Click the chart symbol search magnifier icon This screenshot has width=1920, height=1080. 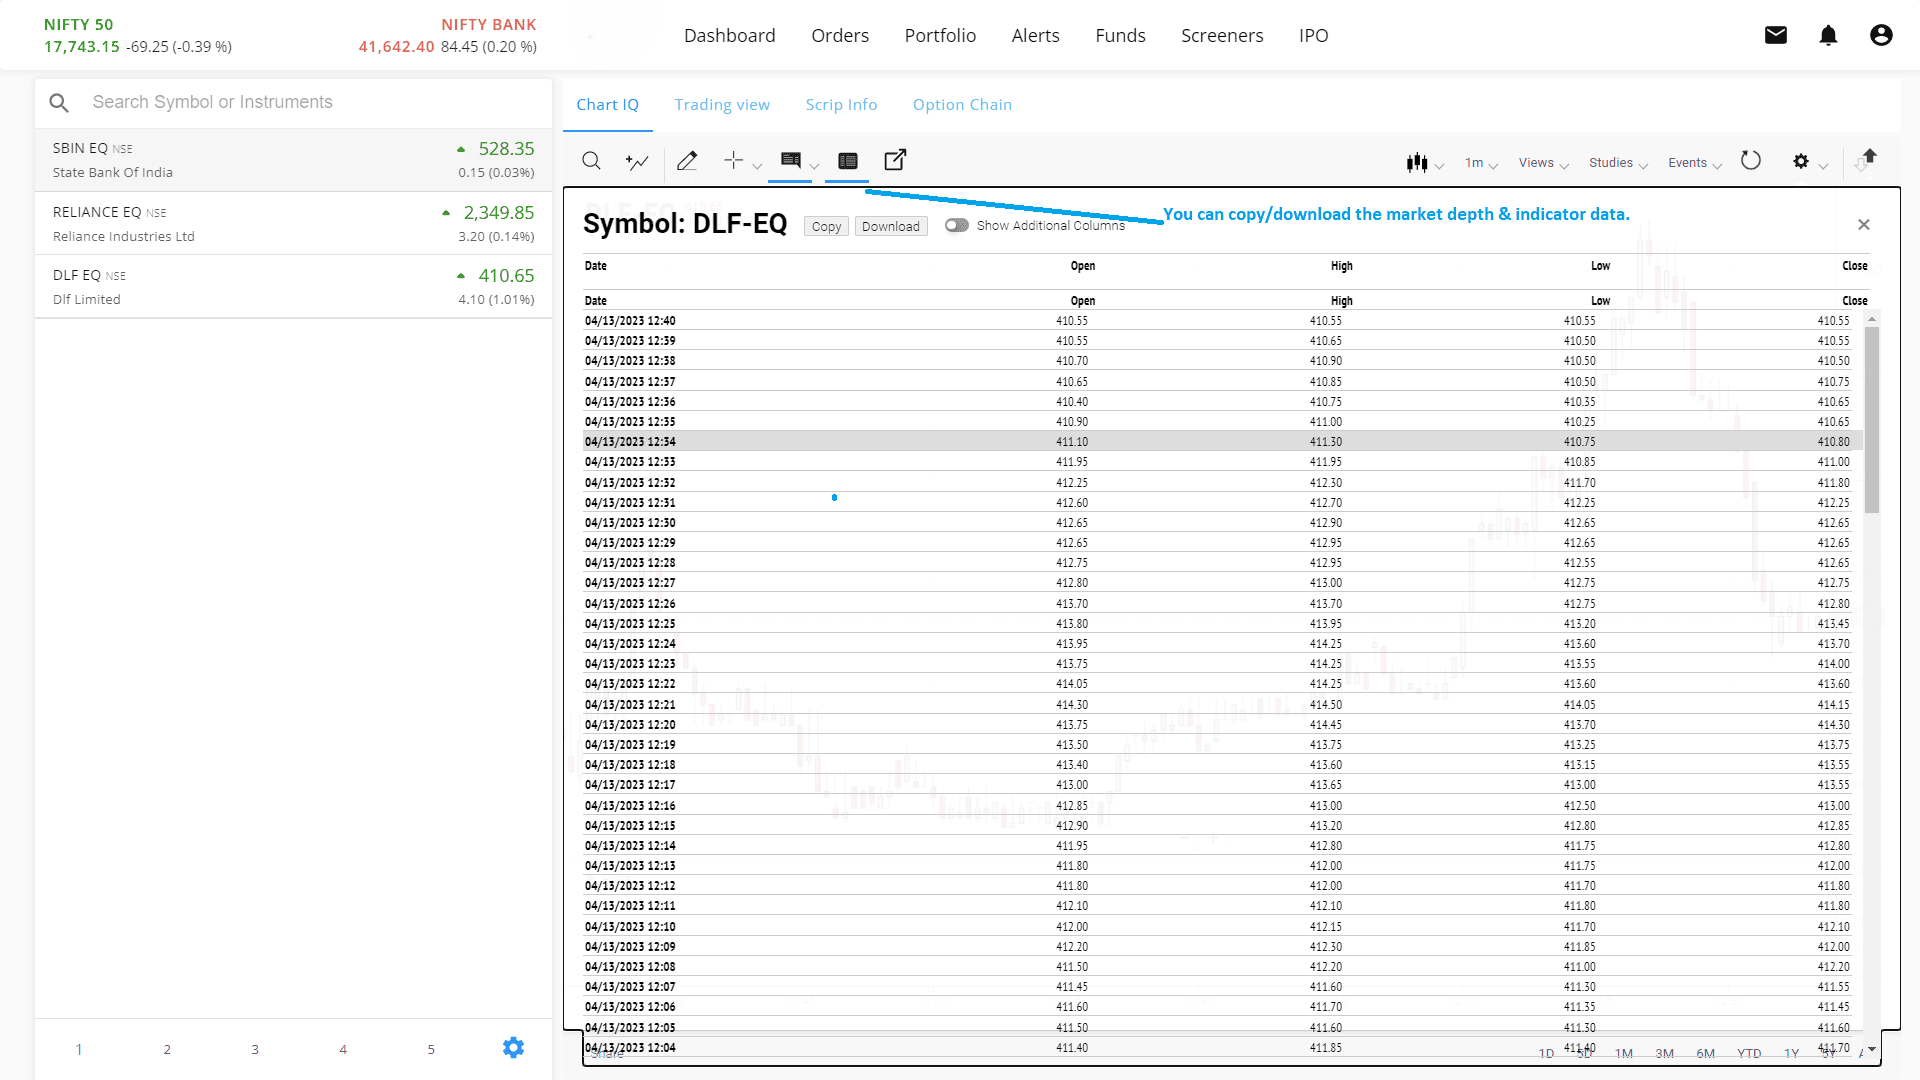coord(591,161)
